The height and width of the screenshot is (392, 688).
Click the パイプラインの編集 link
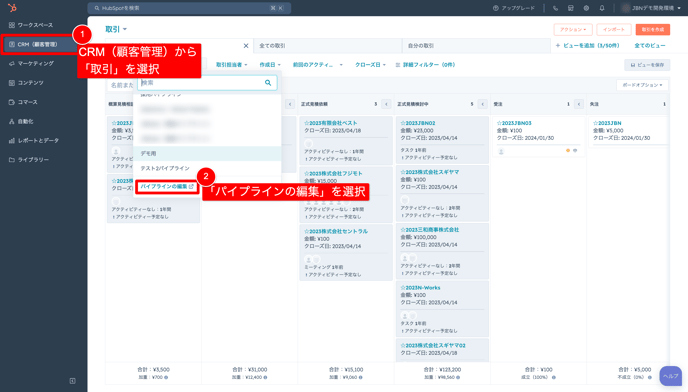[167, 187]
